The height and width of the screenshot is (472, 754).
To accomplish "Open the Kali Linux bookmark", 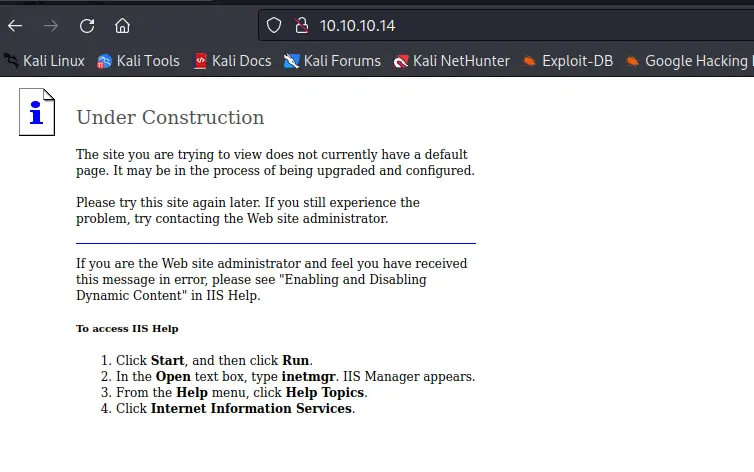I will (x=44, y=61).
